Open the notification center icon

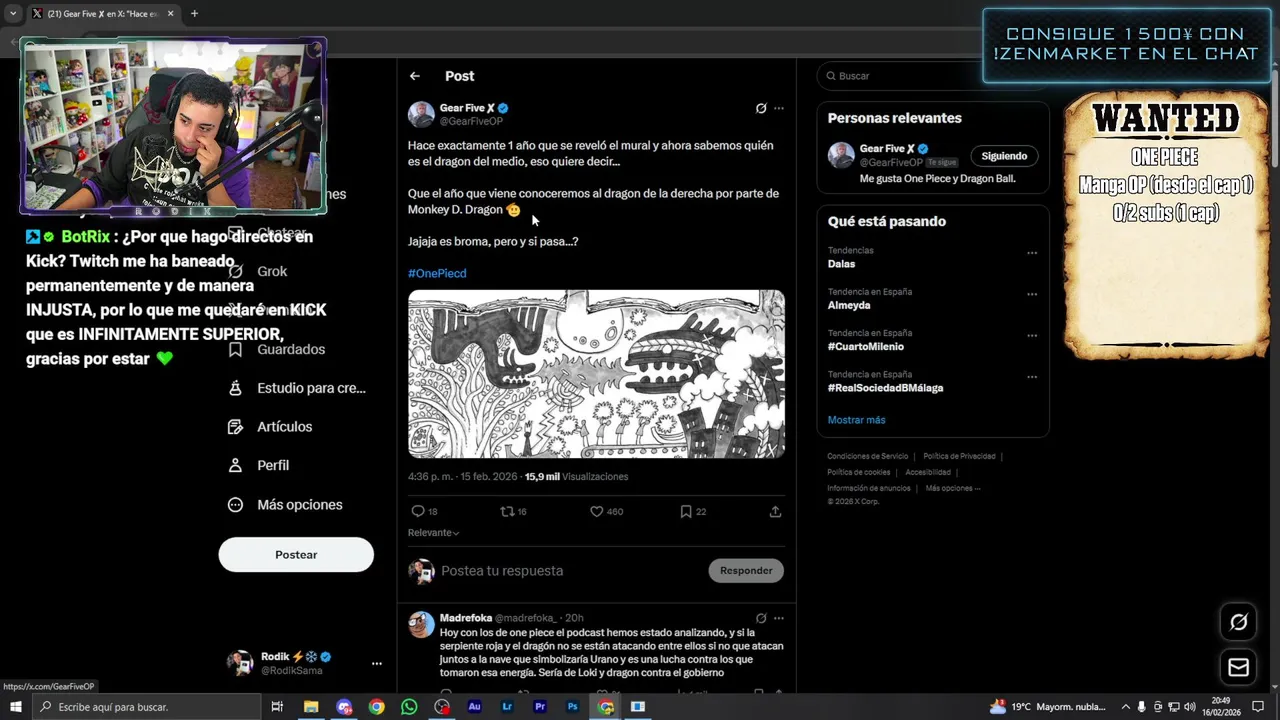tap(1258, 707)
